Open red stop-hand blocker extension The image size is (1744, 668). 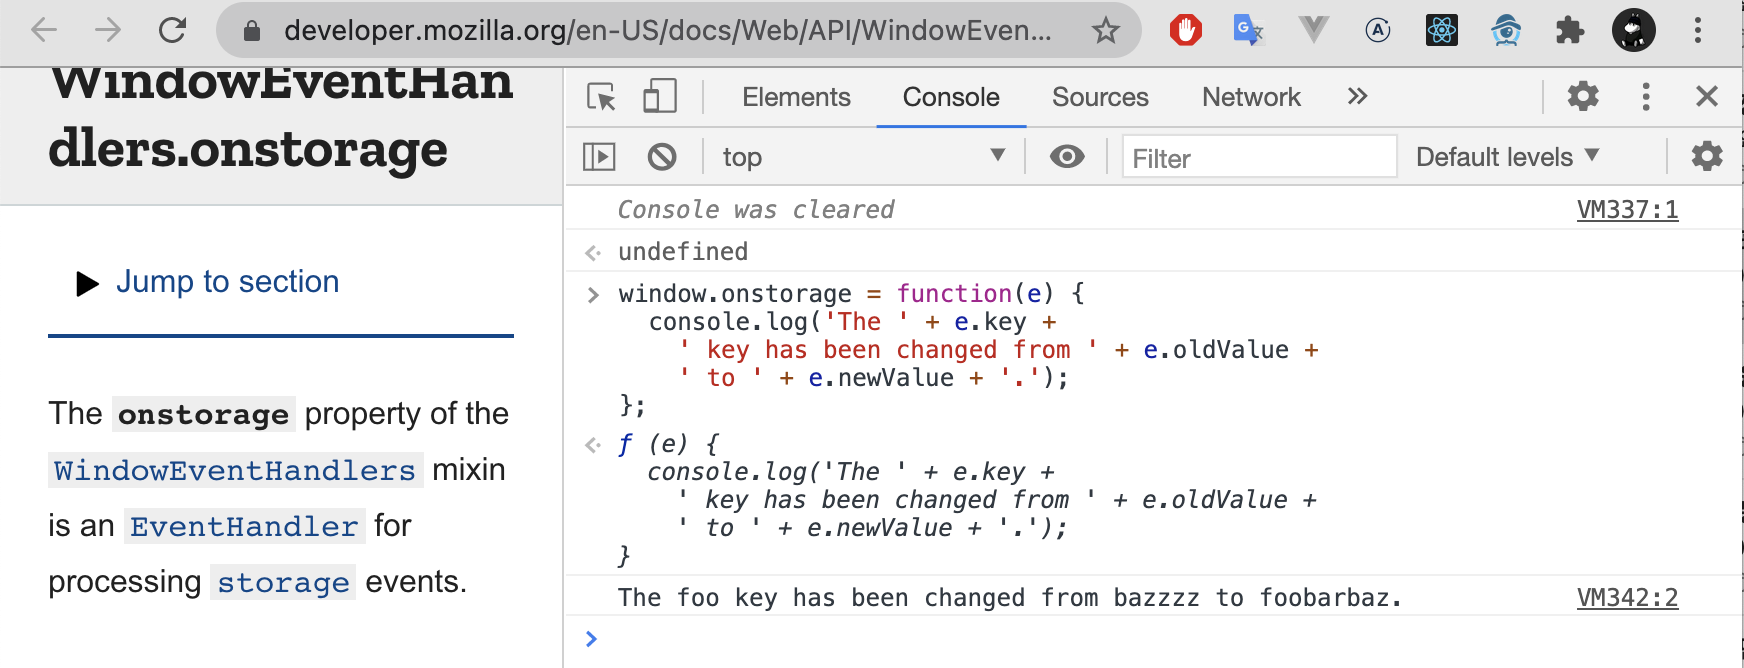pyautogui.click(x=1186, y=30)
